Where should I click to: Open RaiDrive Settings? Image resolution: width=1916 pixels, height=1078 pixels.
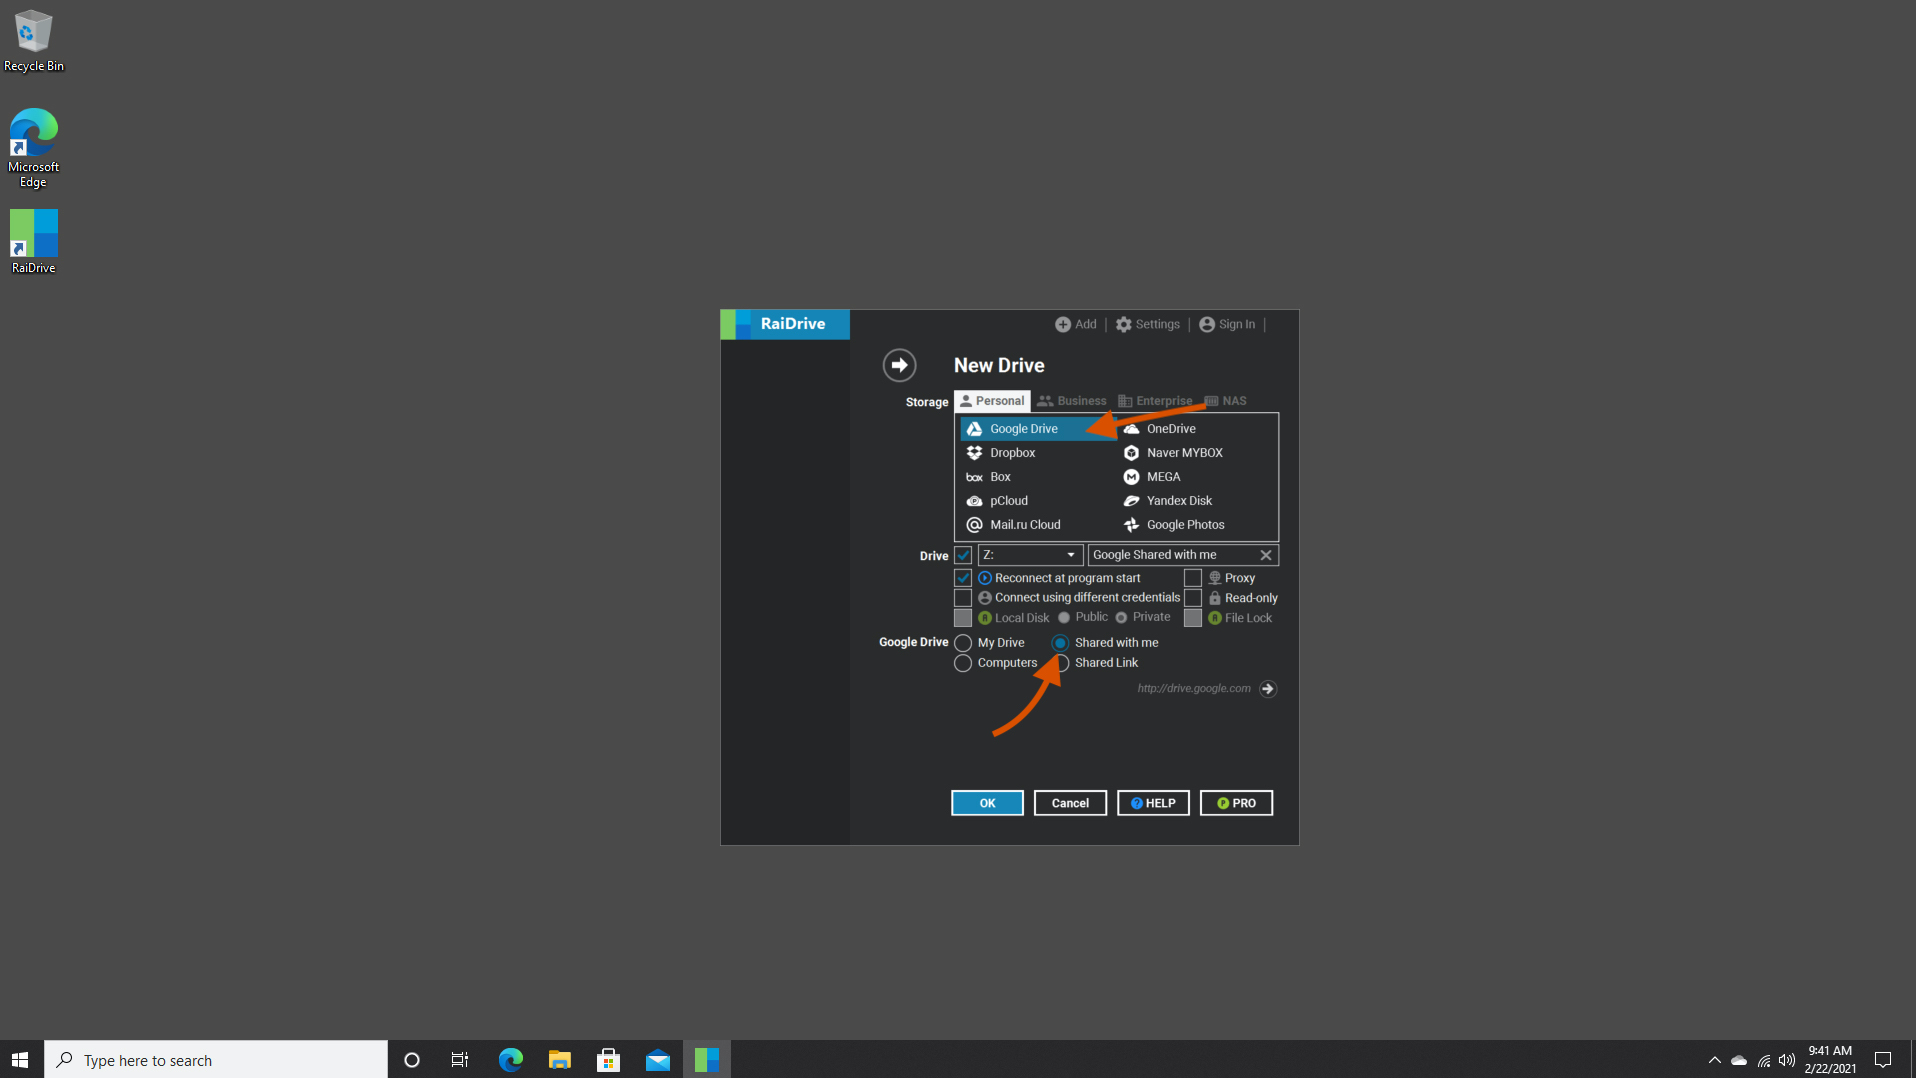[1147, 324]
